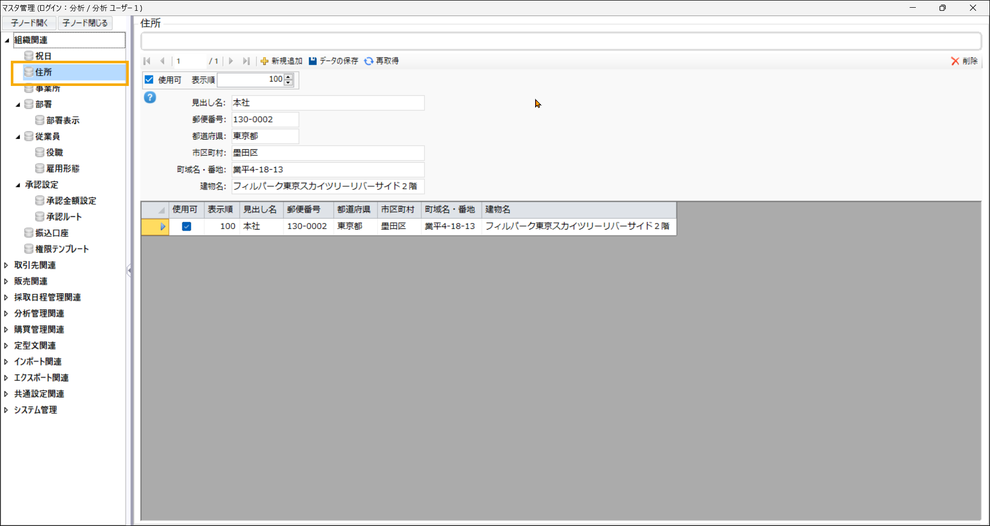Screen dimensions: 990x526
Task: Collapse the 従業員 tree node
Action: (19, 136)
